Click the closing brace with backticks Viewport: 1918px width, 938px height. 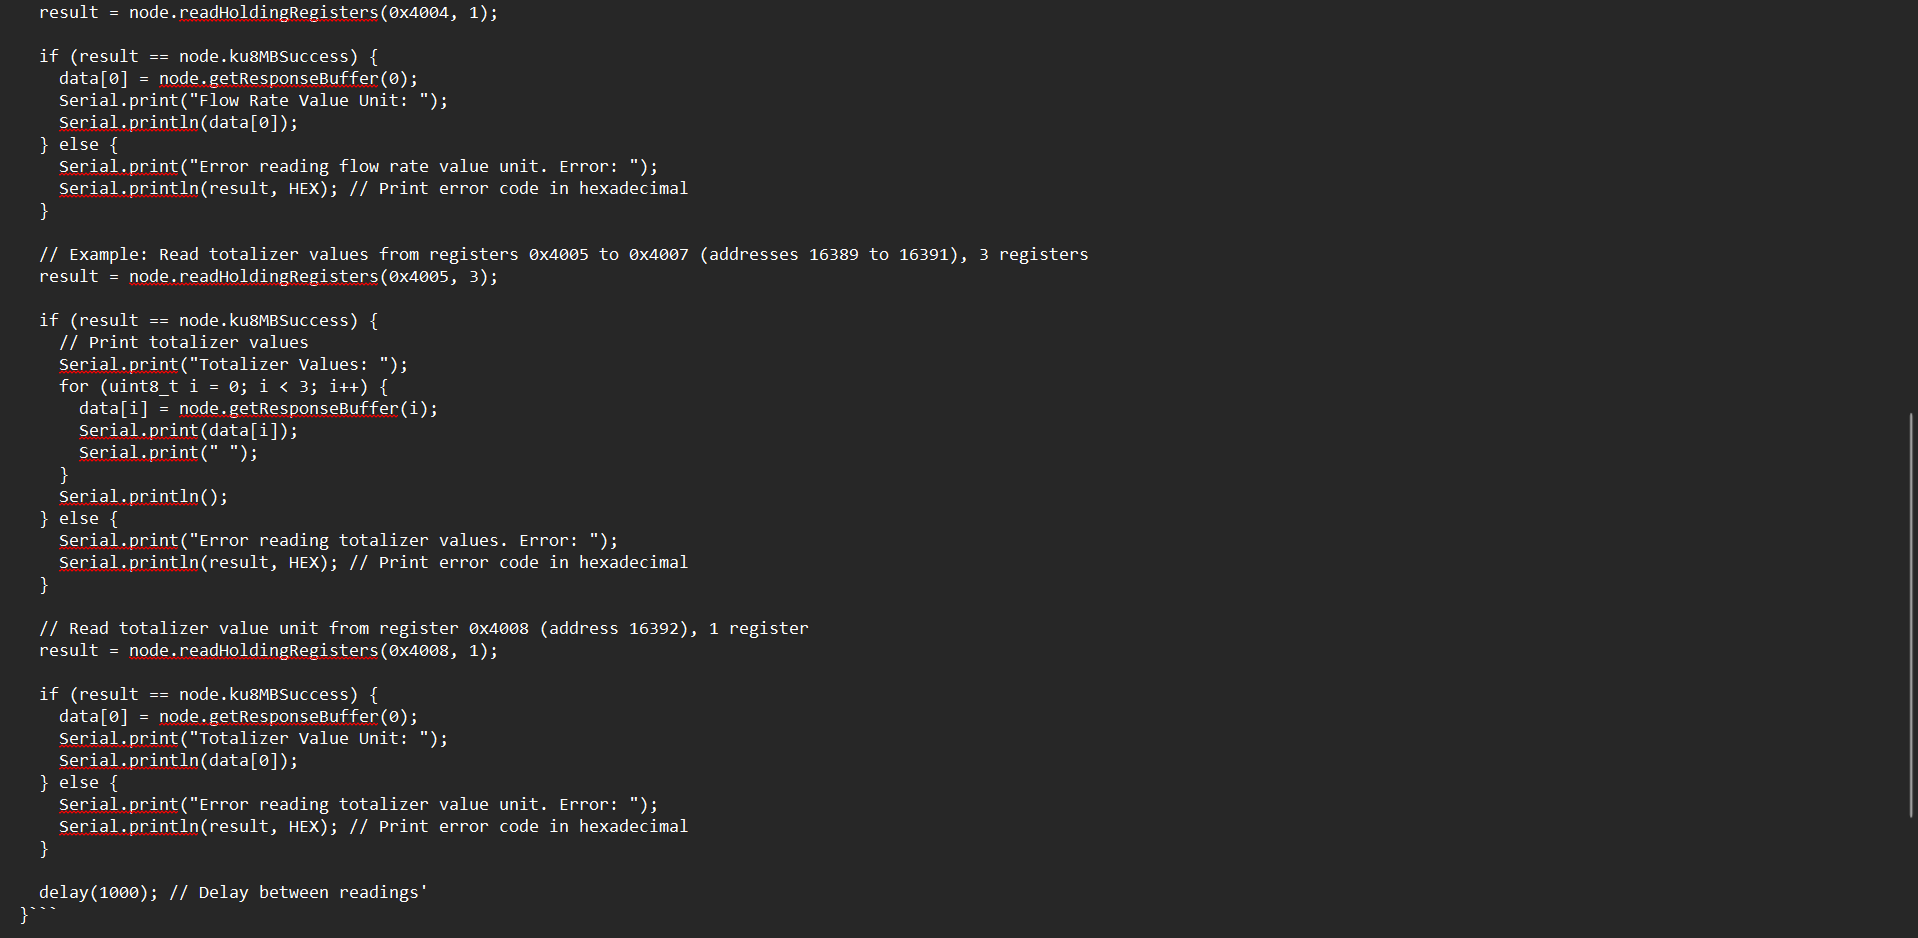38,914
